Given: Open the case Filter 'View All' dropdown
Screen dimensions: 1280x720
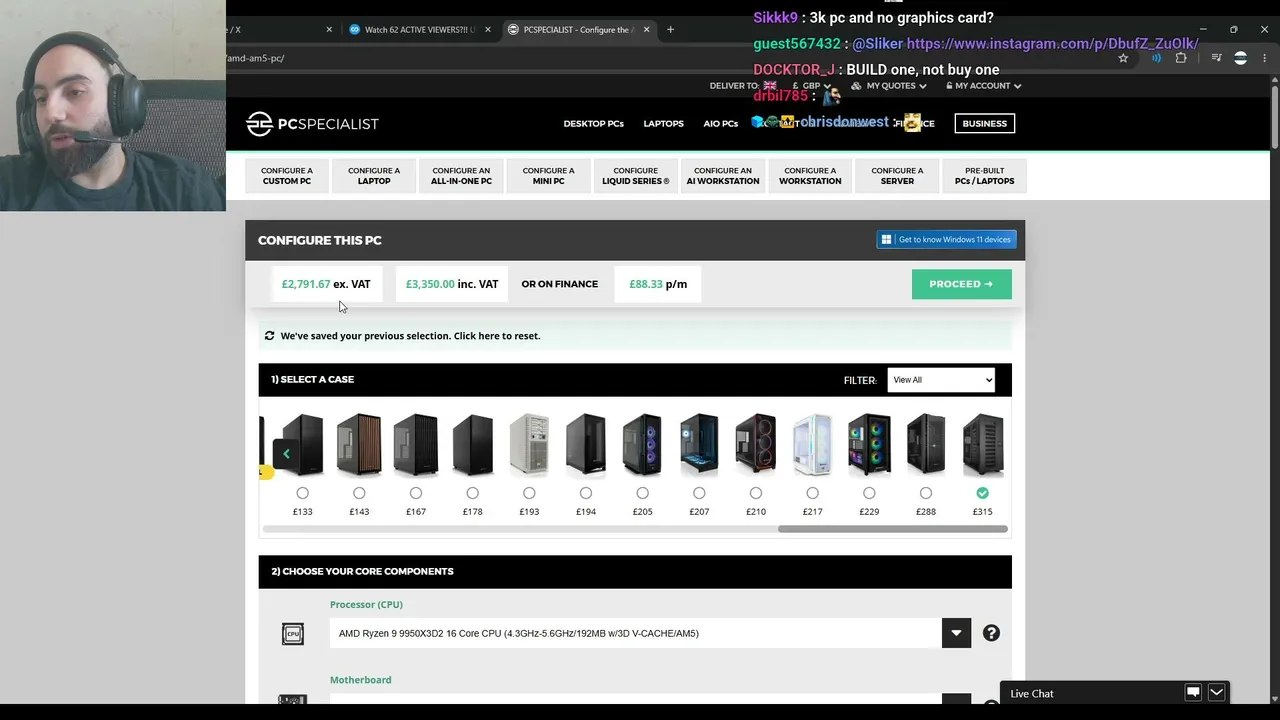Looking at the screenshot, I should (x=941, y=380).
